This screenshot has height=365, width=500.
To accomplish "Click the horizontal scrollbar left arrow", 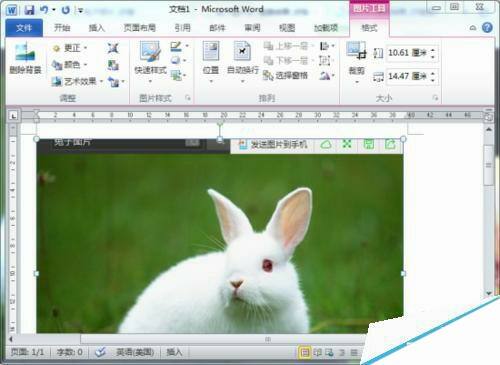I will tap(11, 339).
